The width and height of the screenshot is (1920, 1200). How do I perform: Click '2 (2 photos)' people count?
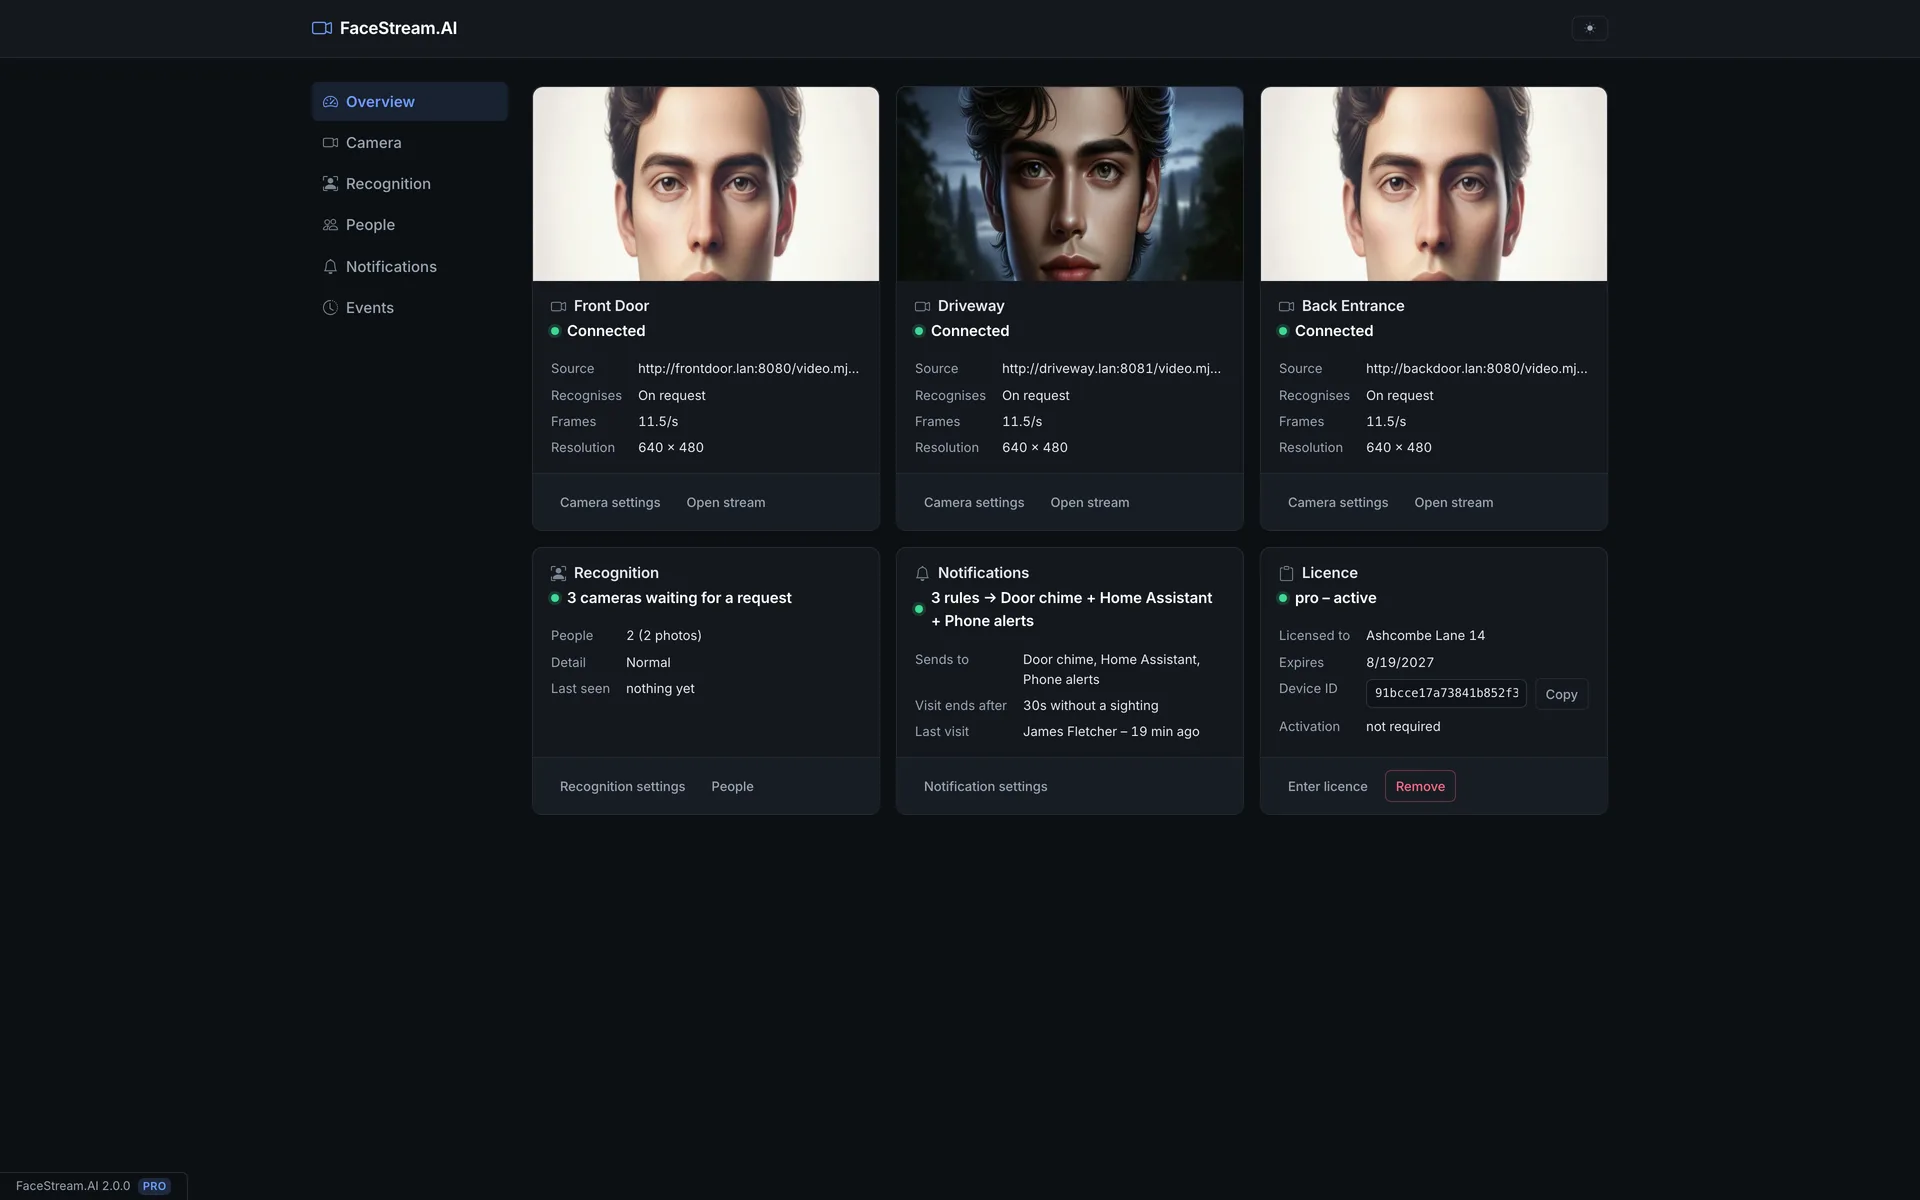click(x=664, y=636)
